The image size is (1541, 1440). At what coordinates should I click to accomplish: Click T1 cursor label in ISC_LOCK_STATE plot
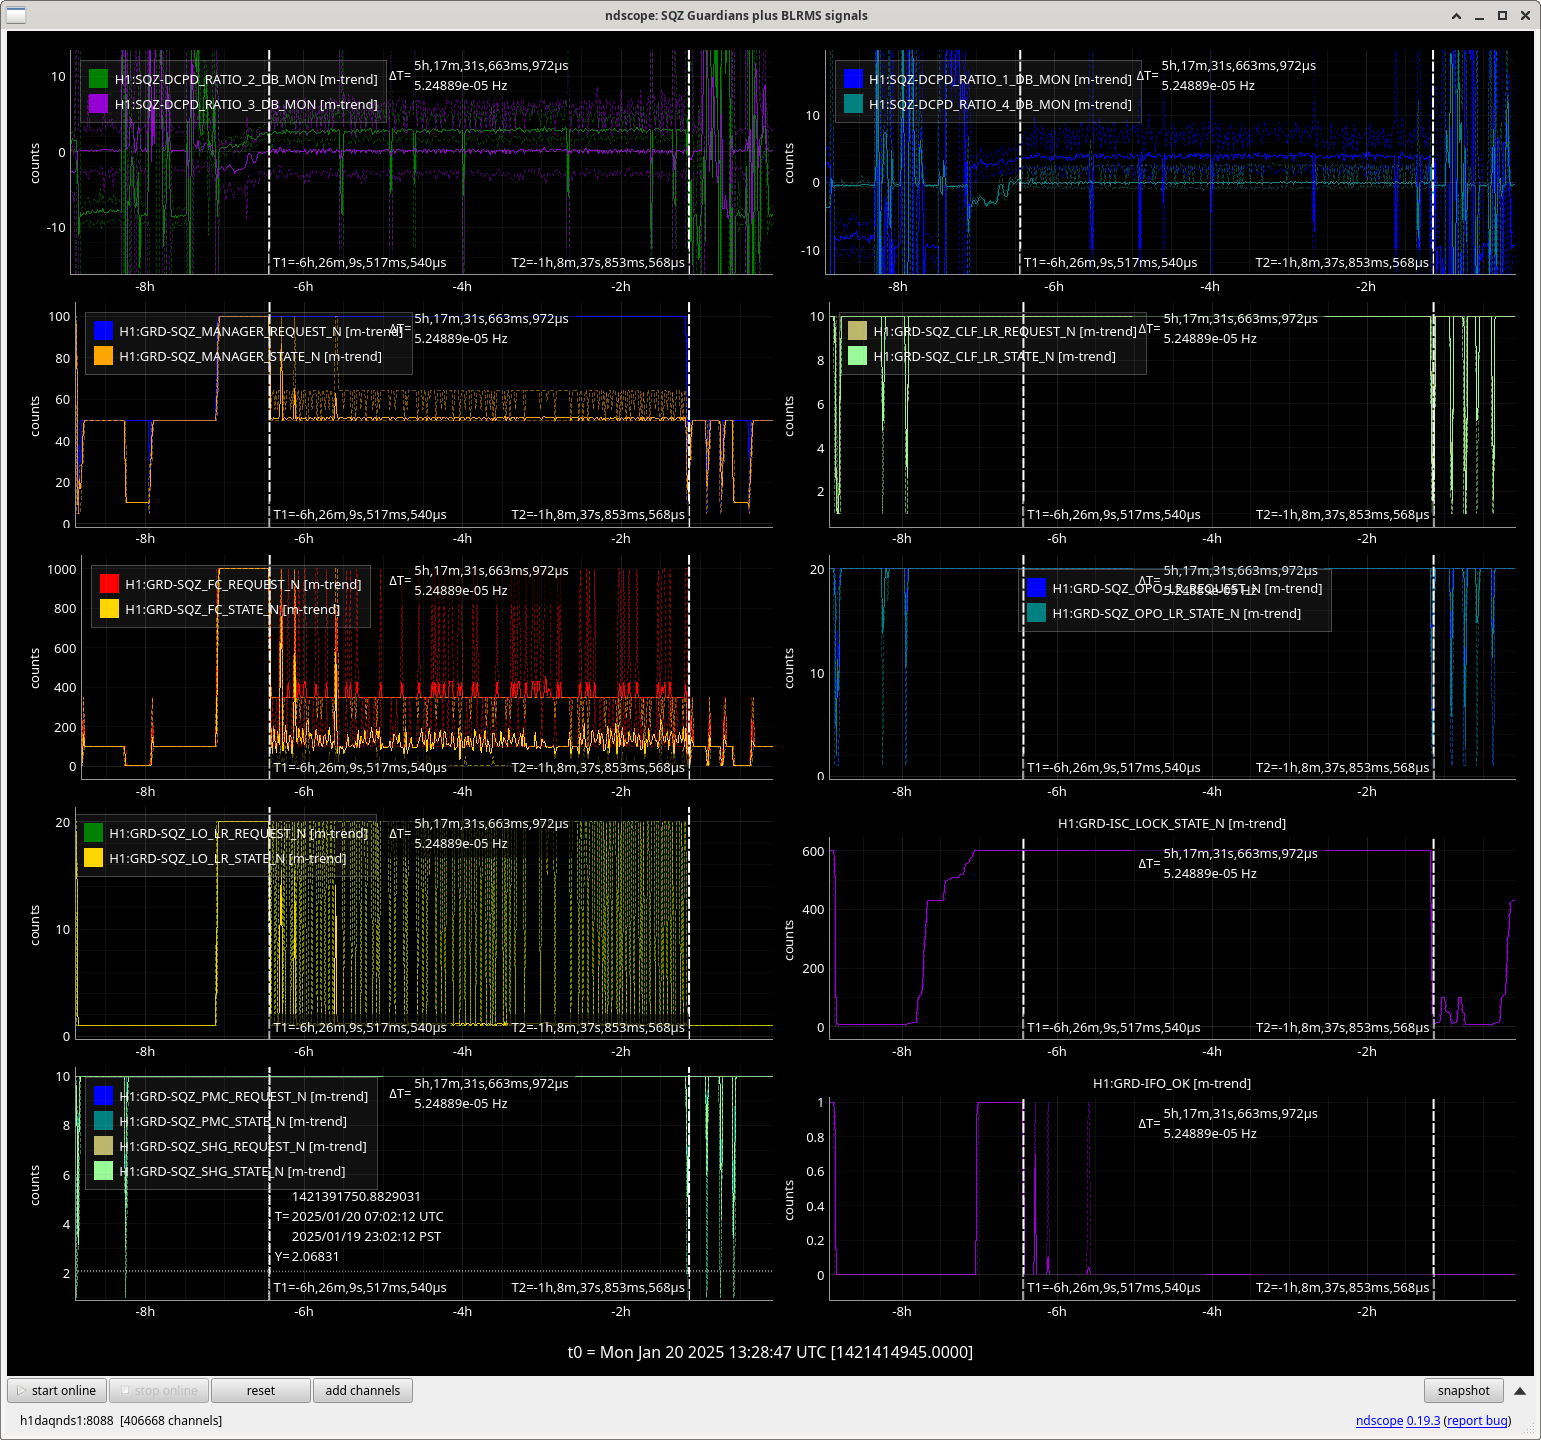tap(1113, 1027)
